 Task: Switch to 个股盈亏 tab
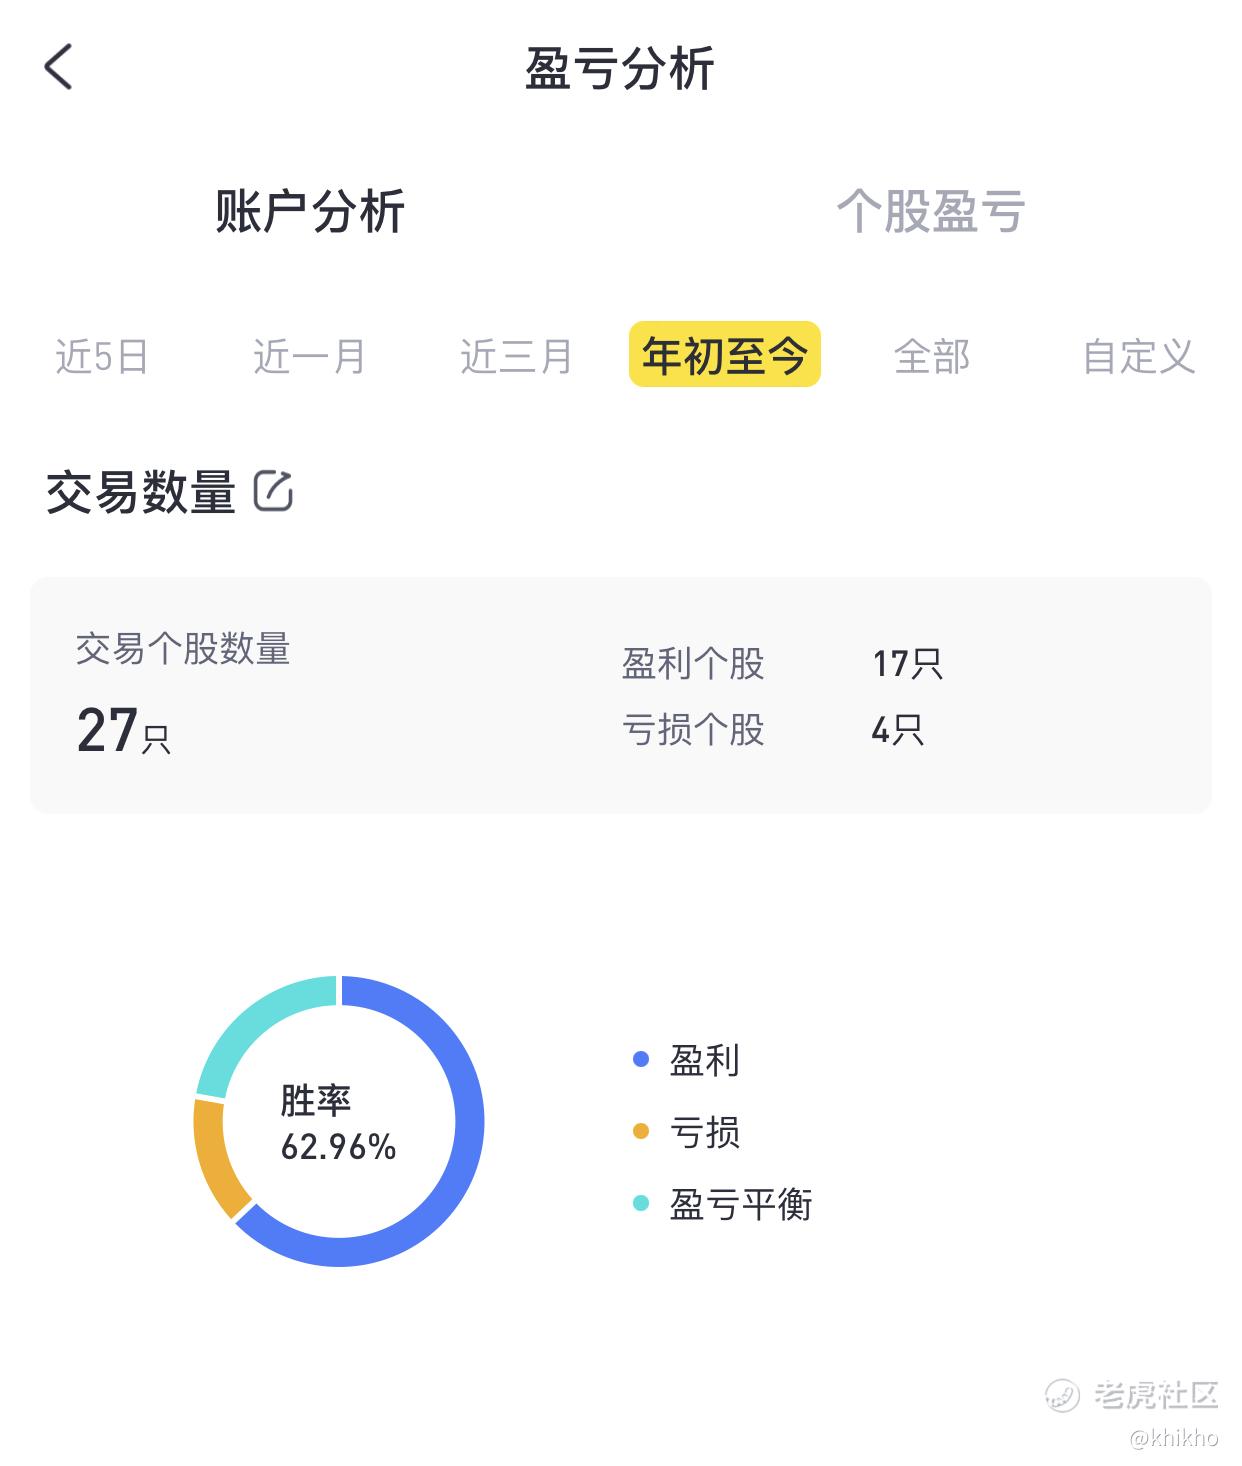[x=931, y=211]
